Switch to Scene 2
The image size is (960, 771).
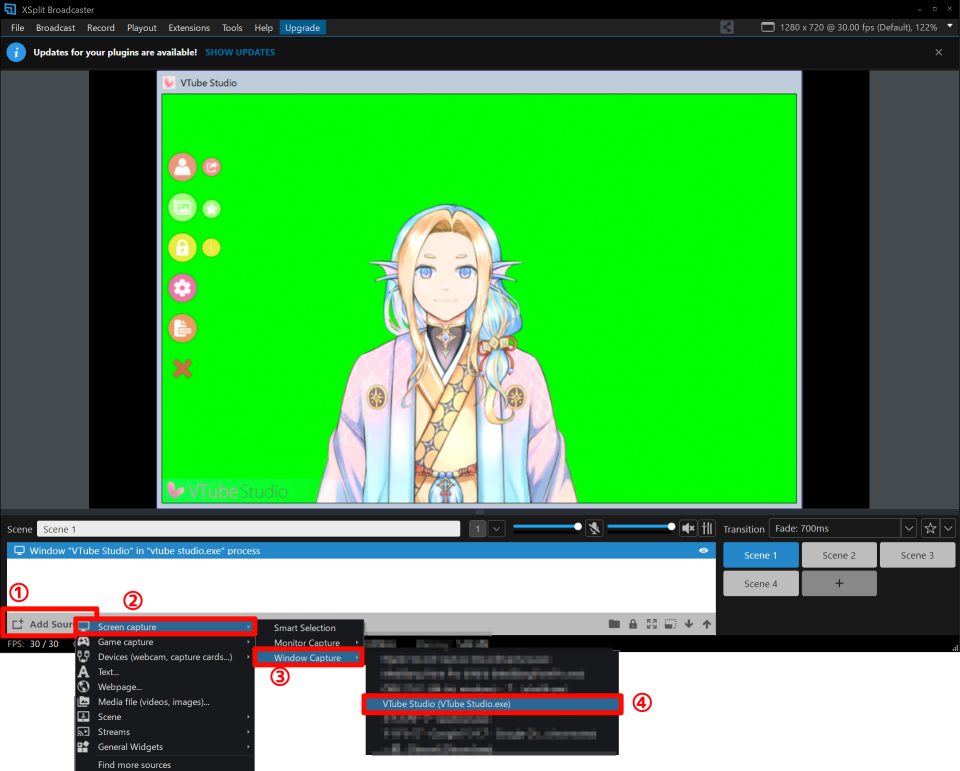(839, 555)
